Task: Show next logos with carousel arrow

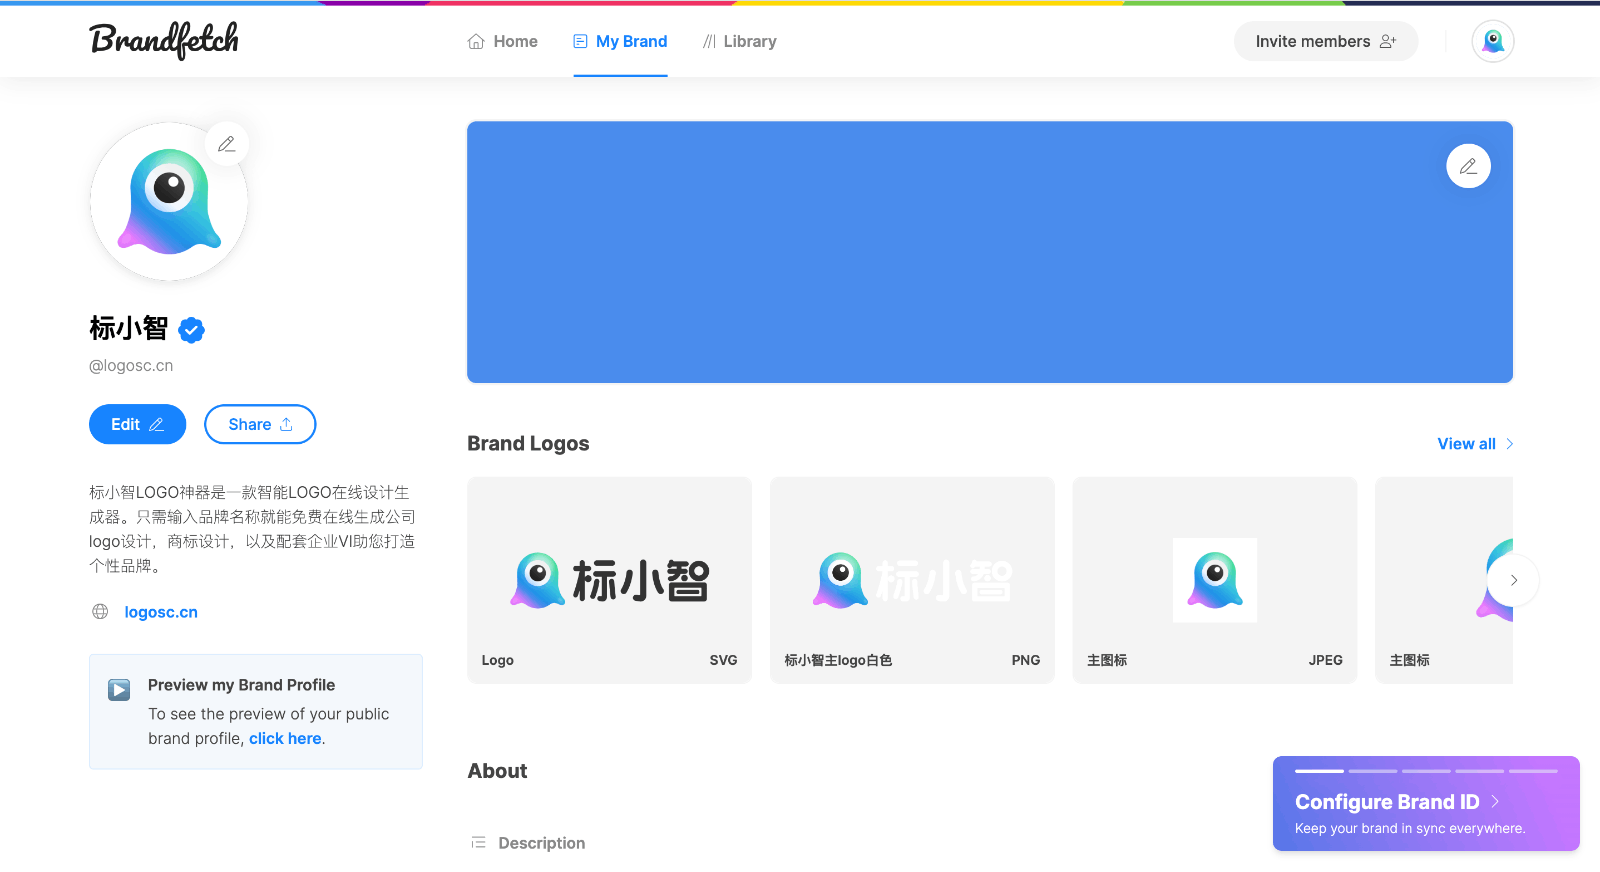Action: pyautogui.click(x=1513, y=580)
